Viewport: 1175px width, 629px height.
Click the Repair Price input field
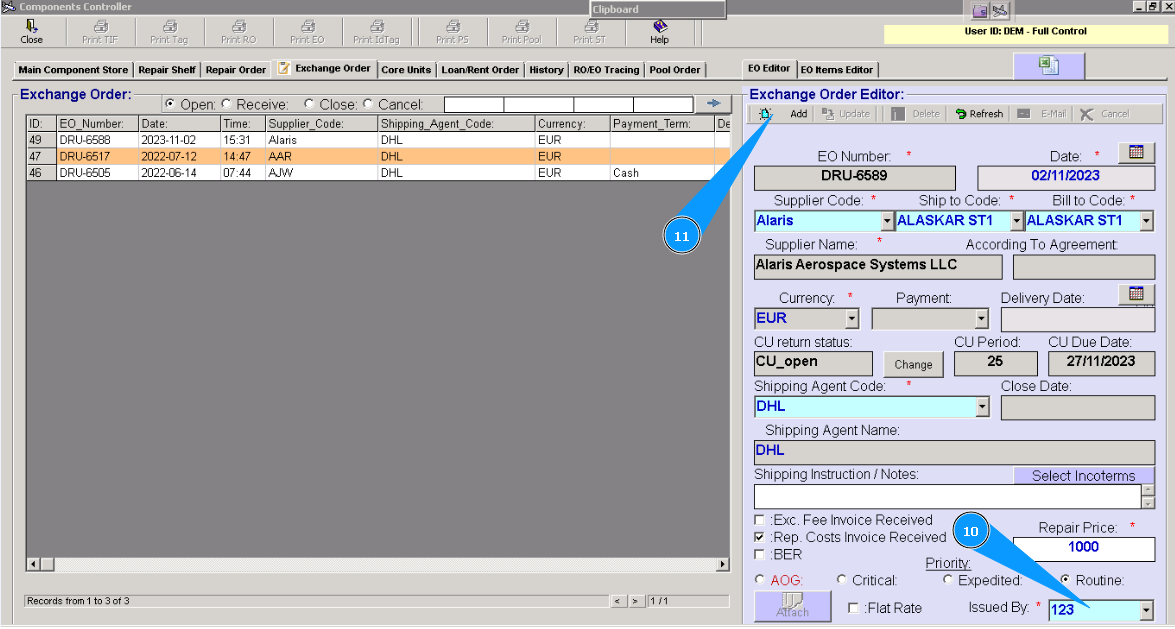[x=1084, y=548]
